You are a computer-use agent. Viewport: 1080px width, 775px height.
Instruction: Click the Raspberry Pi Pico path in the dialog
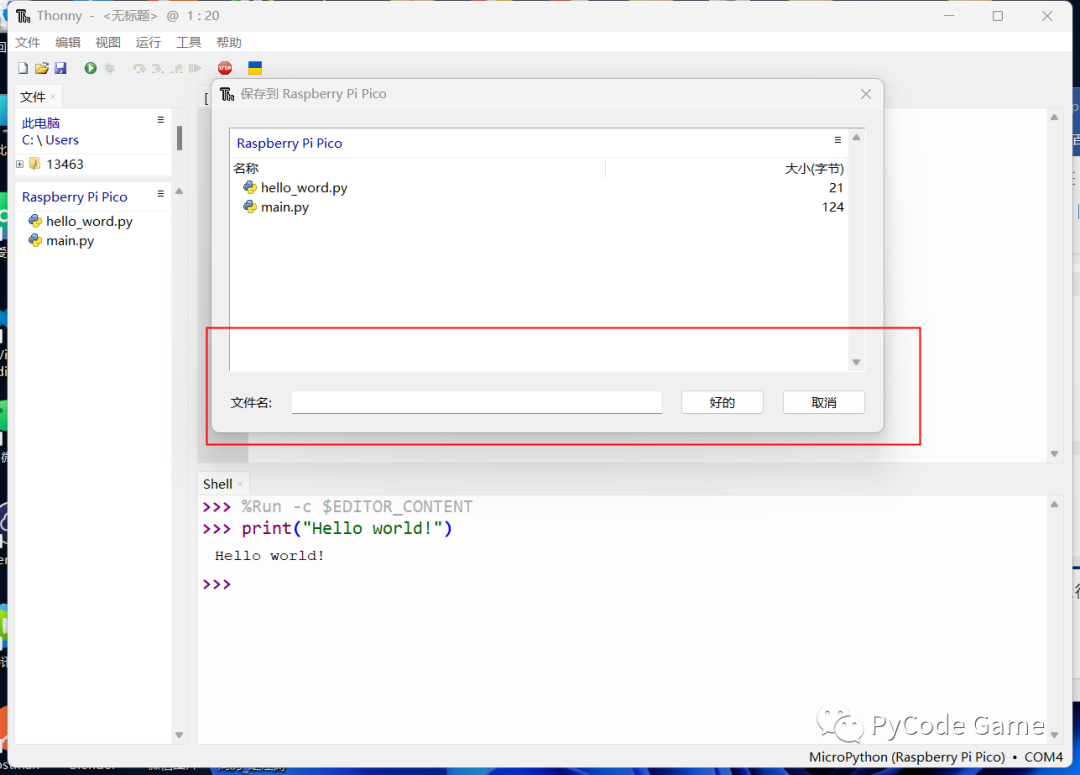pyautogui.click(x=289, y=143)
